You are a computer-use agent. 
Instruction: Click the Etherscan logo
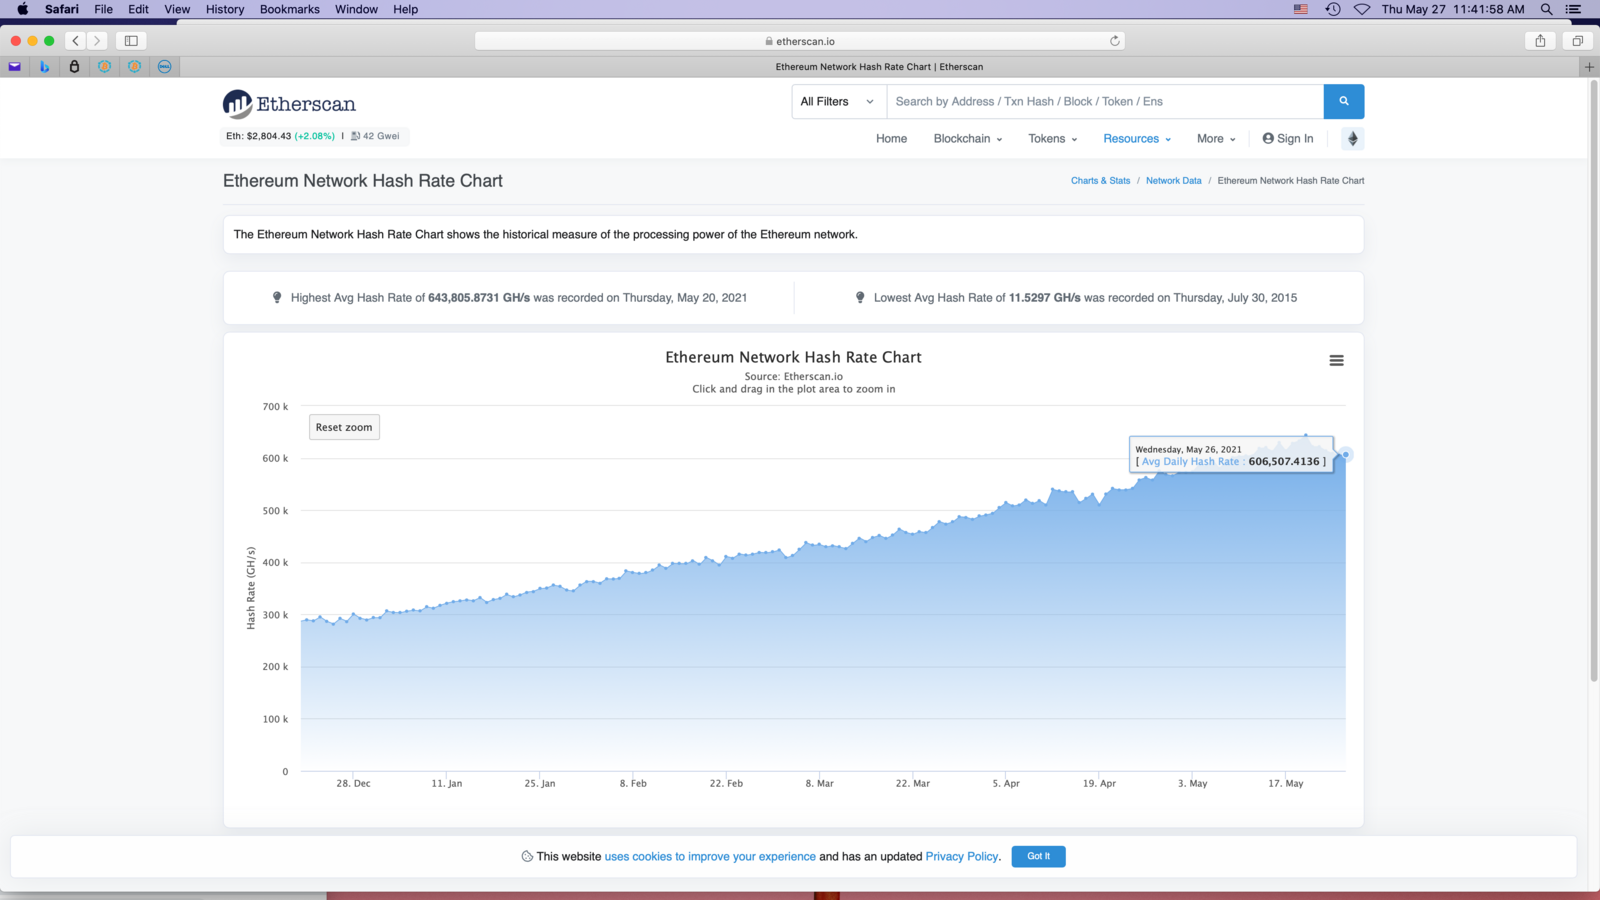pyautogui.click(x=289, y=104)
